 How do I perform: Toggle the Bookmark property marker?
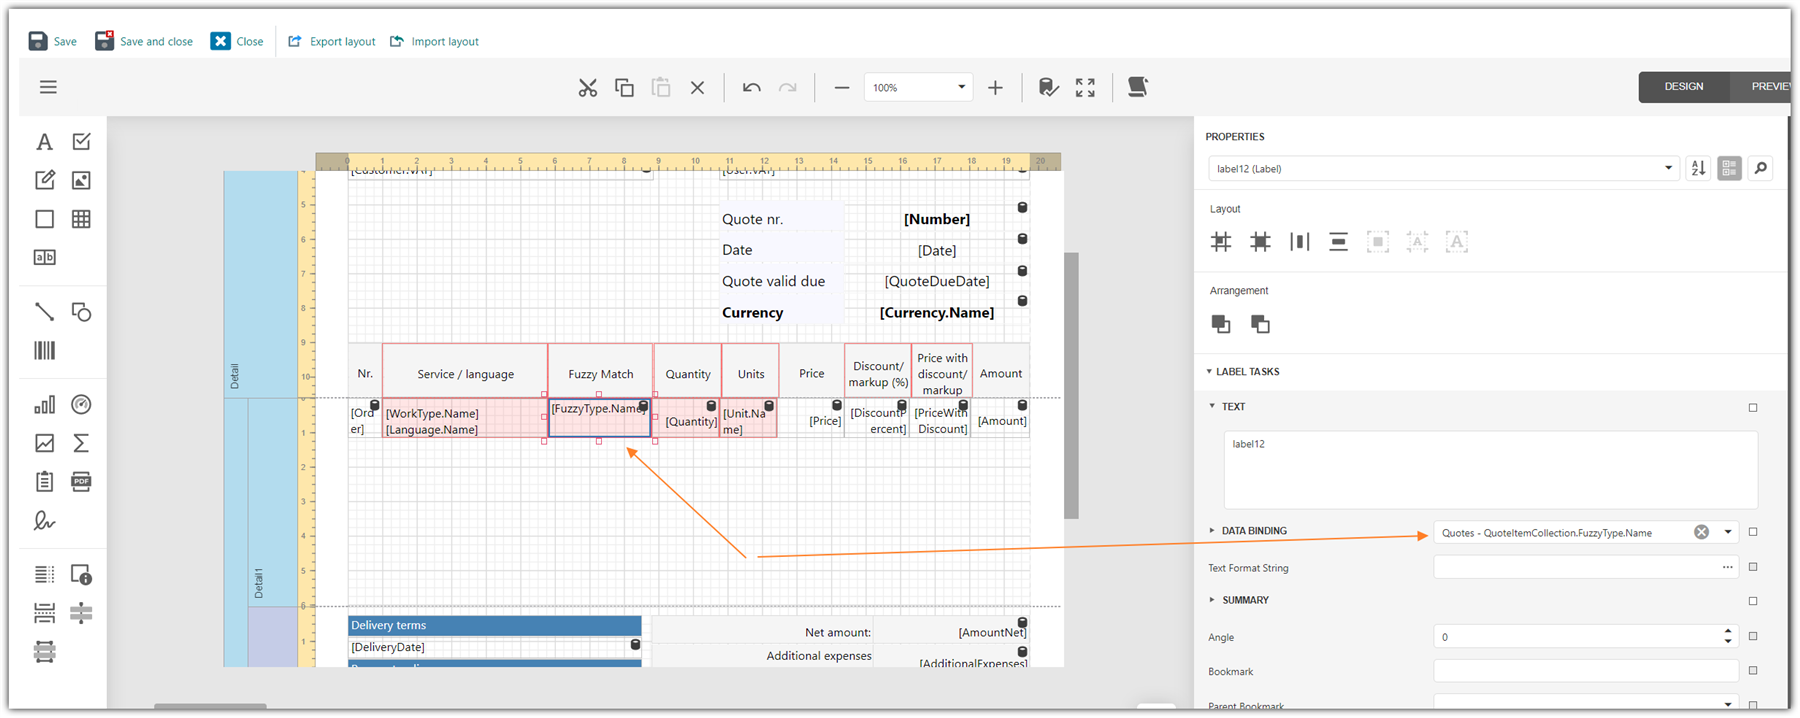pyautogui.click(x=1753, y=671)
